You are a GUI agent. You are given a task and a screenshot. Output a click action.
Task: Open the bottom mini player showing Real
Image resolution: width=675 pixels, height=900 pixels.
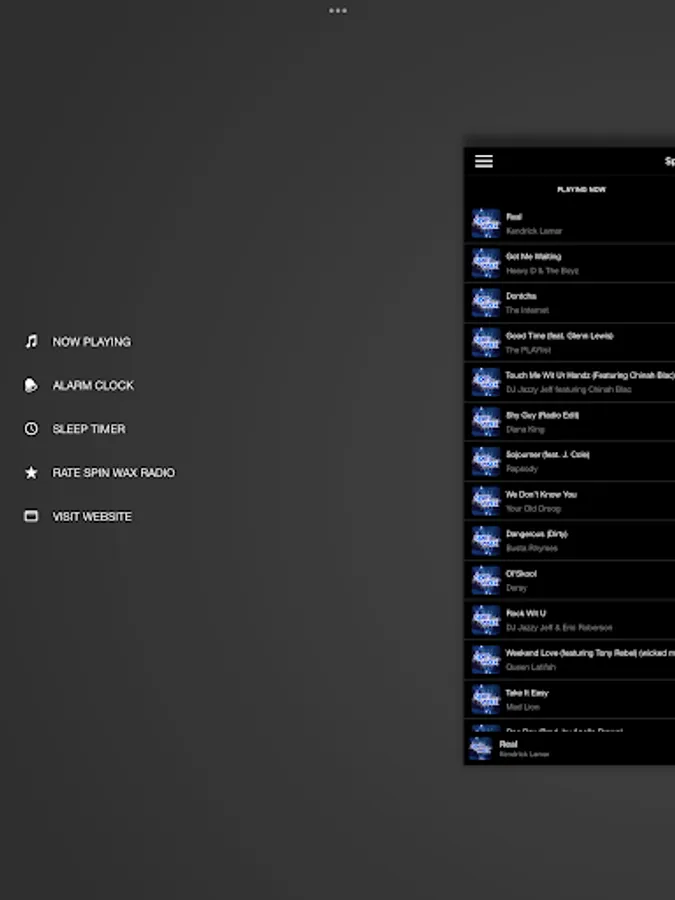[569, 748]
